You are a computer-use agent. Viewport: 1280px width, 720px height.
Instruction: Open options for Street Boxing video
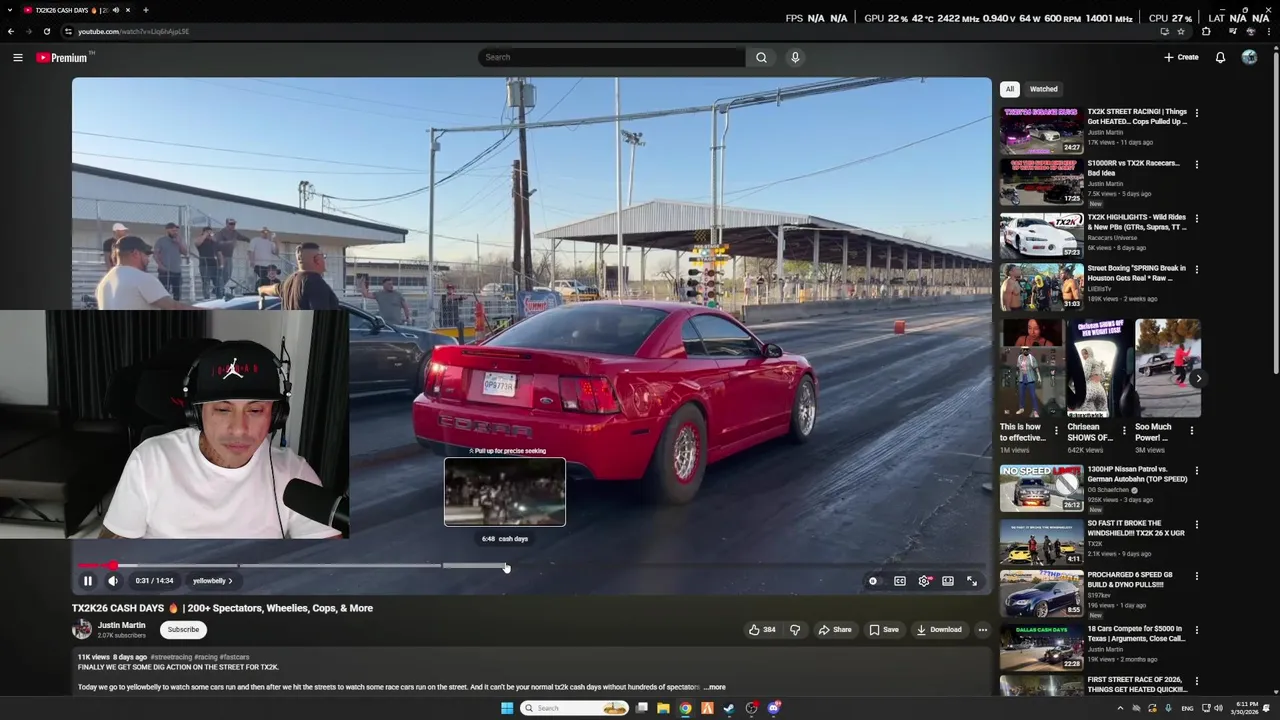(1196, 269)
